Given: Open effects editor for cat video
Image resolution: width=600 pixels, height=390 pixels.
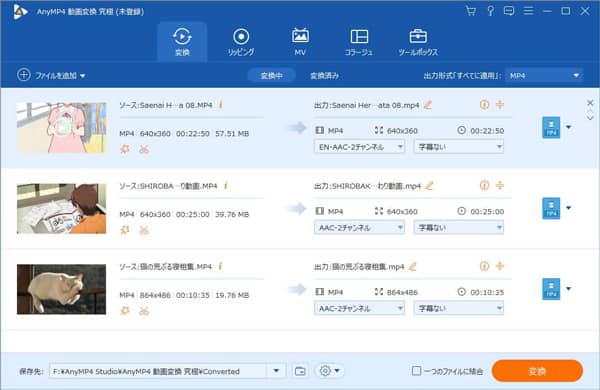Looking at the screenshot, I should 125,311.
